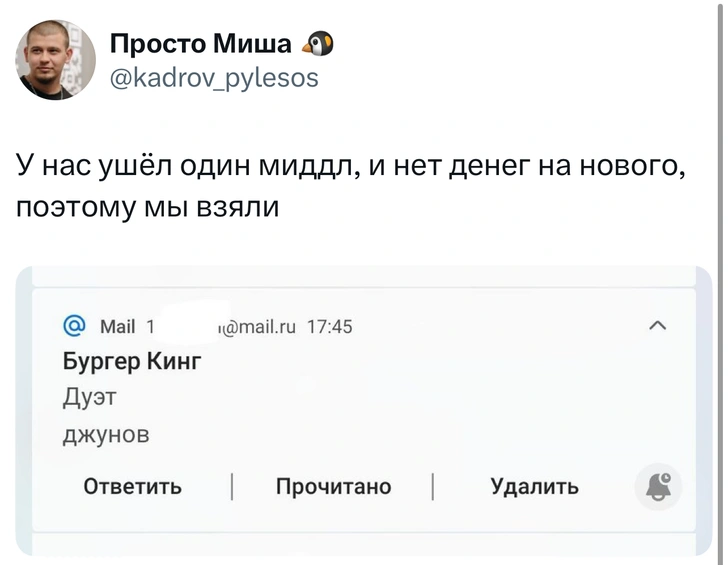Image resolution: width=728 pixels, height=565 pixels.
Task: Click the white redaction block over the email
Action: click(x=185, y=324)
